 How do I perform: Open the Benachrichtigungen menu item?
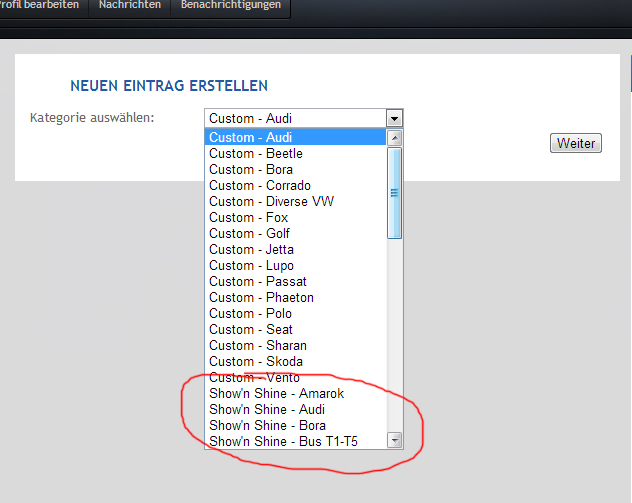pos(231,6)
